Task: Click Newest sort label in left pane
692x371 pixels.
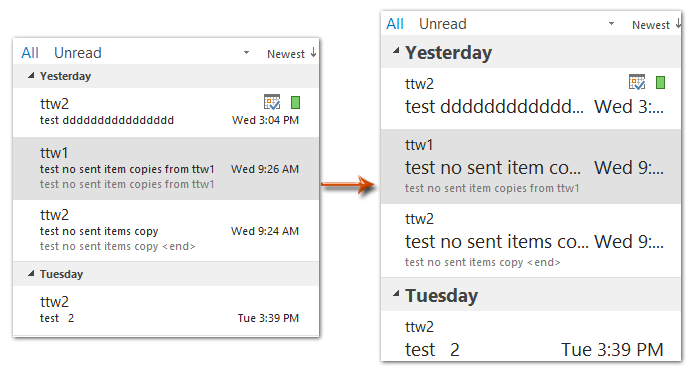Action: (x=286, y=54)
